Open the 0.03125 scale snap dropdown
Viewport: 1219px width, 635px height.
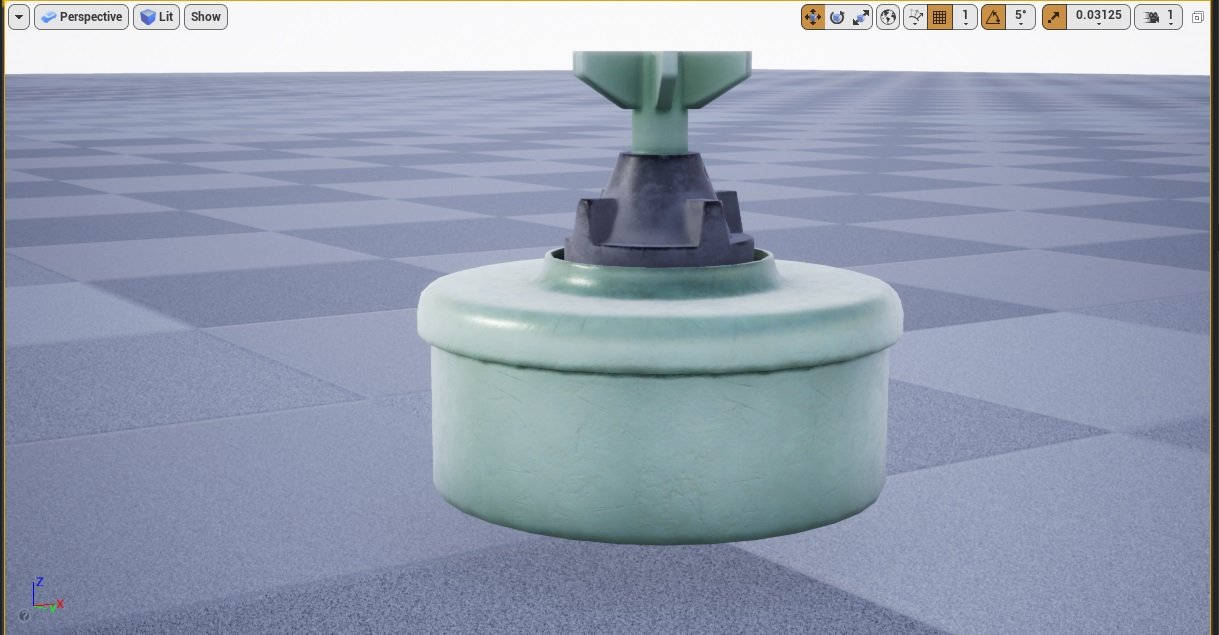pos(1098,17)
